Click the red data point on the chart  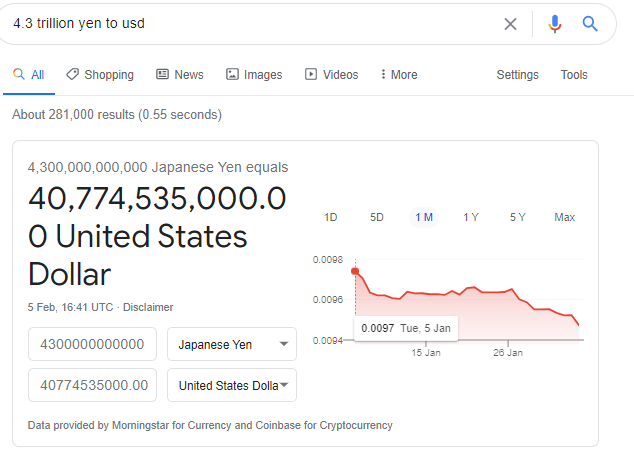[355, 271]
